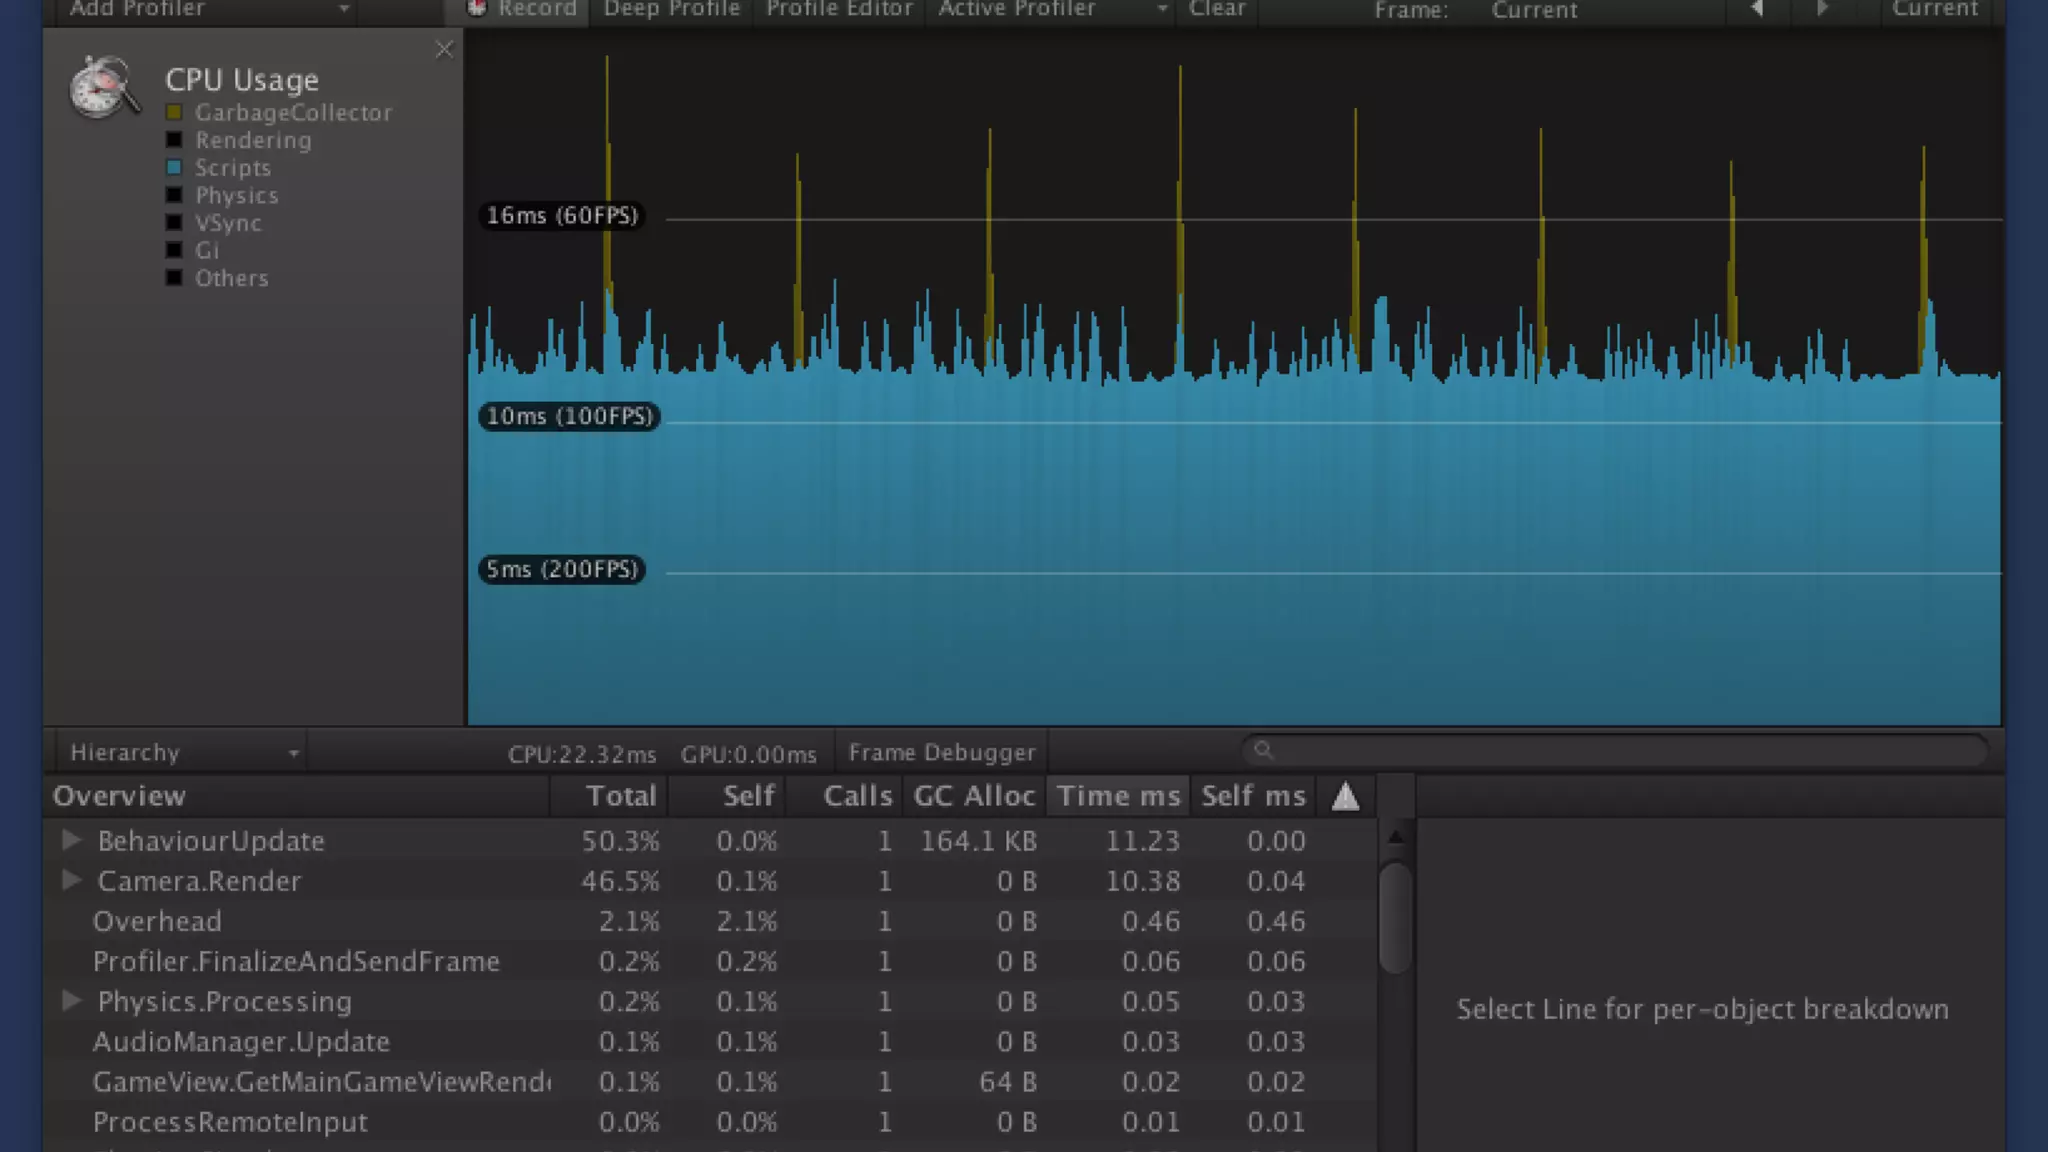Click the CPU Usage stopwatch icon
The width and height of the screenshot is (2048, 1152).
(103, 88)
